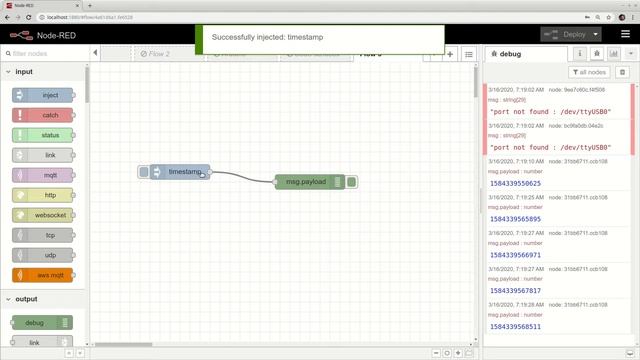The image size is (640, 360).
Task: Collapse the input palette category
Action: pos(43,71)
